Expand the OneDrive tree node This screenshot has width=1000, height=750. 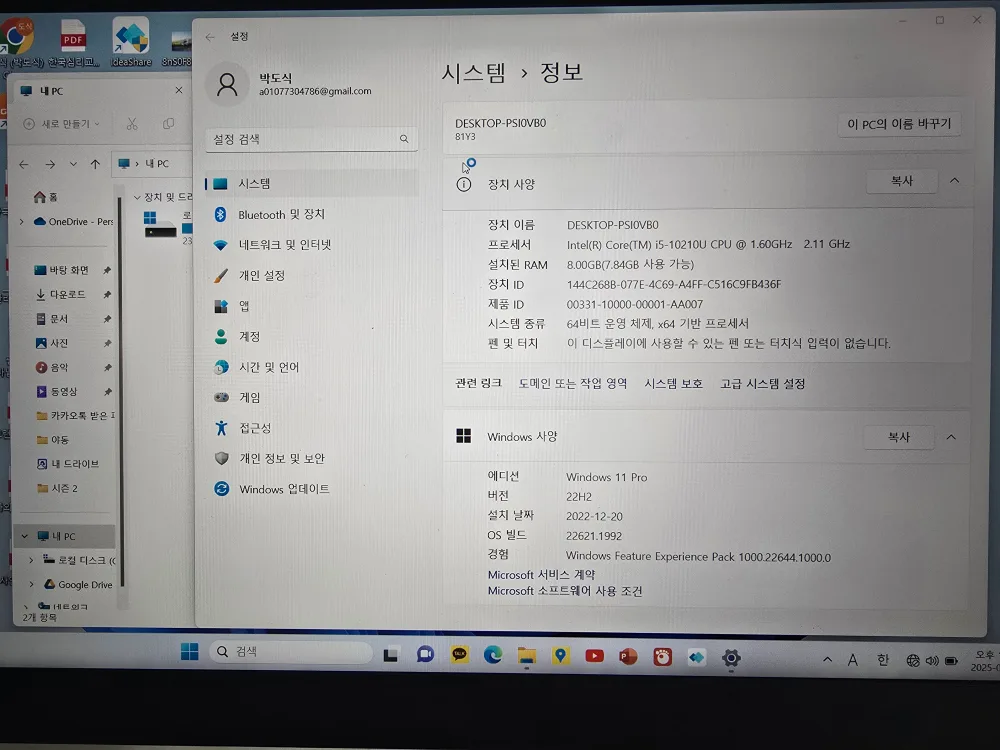22,222
